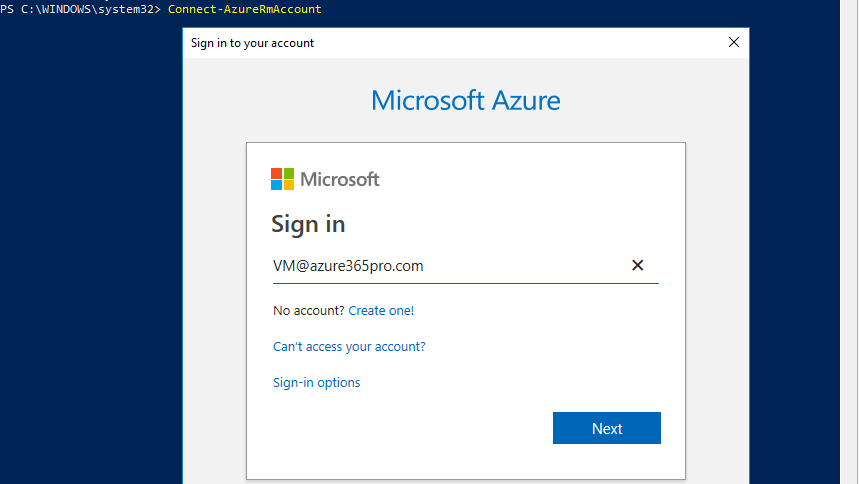Place cursor at end of the typed email text
This screenshot has width=859, height=484.
(425, 266)
